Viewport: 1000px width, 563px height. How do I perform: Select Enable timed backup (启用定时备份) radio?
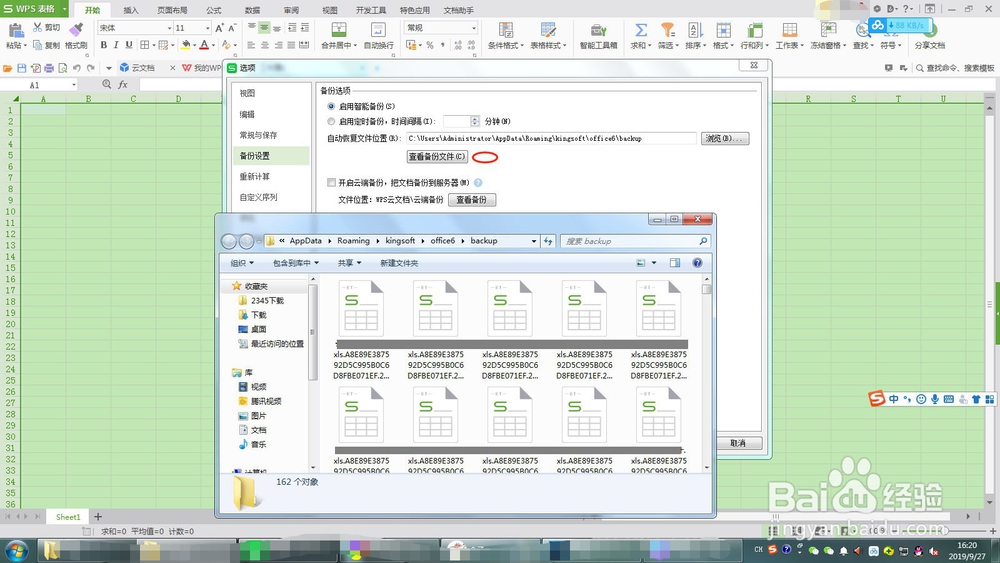[x=331, y=121]
